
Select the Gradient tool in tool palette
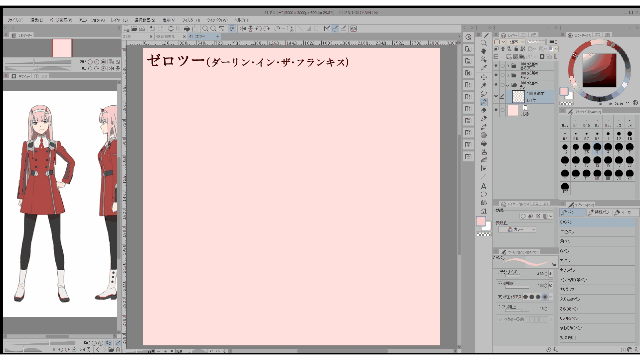coord(484,160)
